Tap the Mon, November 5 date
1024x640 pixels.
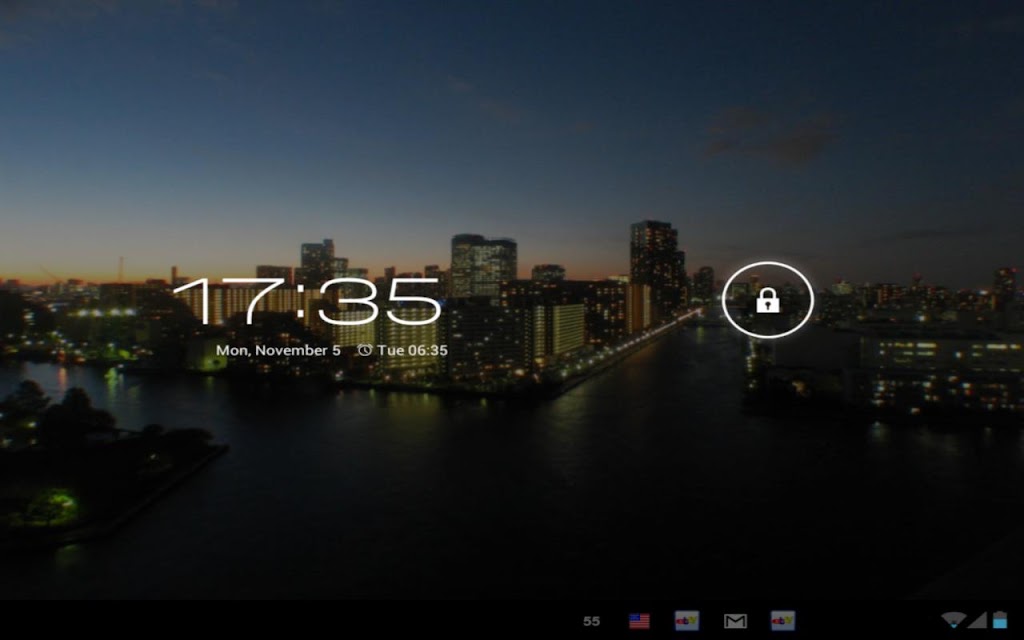278,350
